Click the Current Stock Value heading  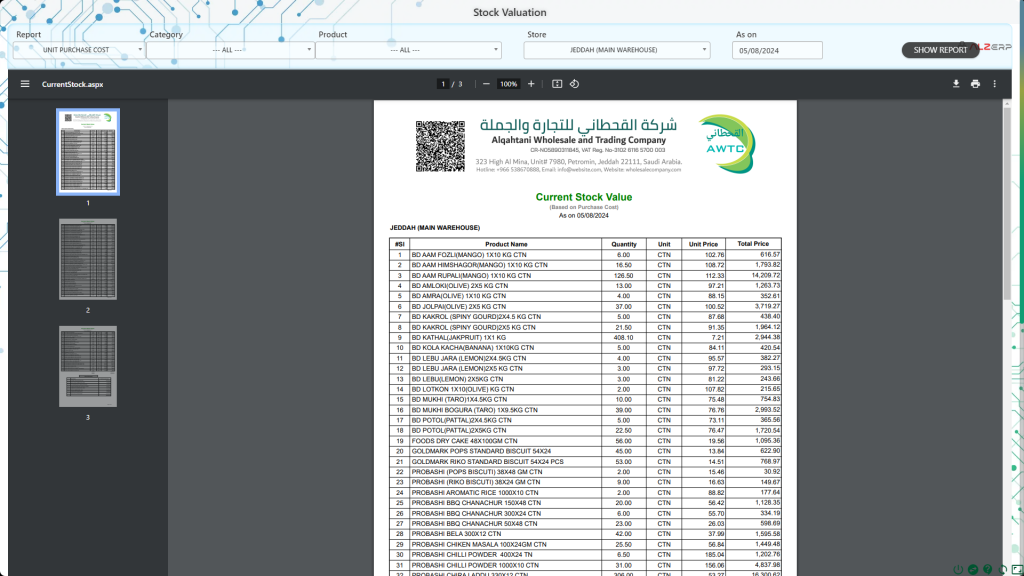tap(584, 197)
